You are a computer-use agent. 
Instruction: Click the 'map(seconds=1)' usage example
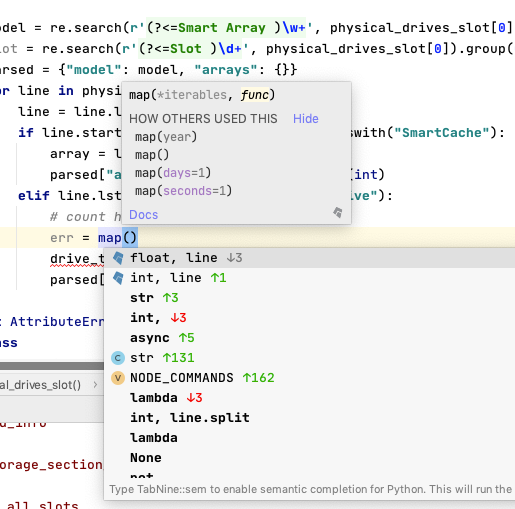(x=183, y=191)
